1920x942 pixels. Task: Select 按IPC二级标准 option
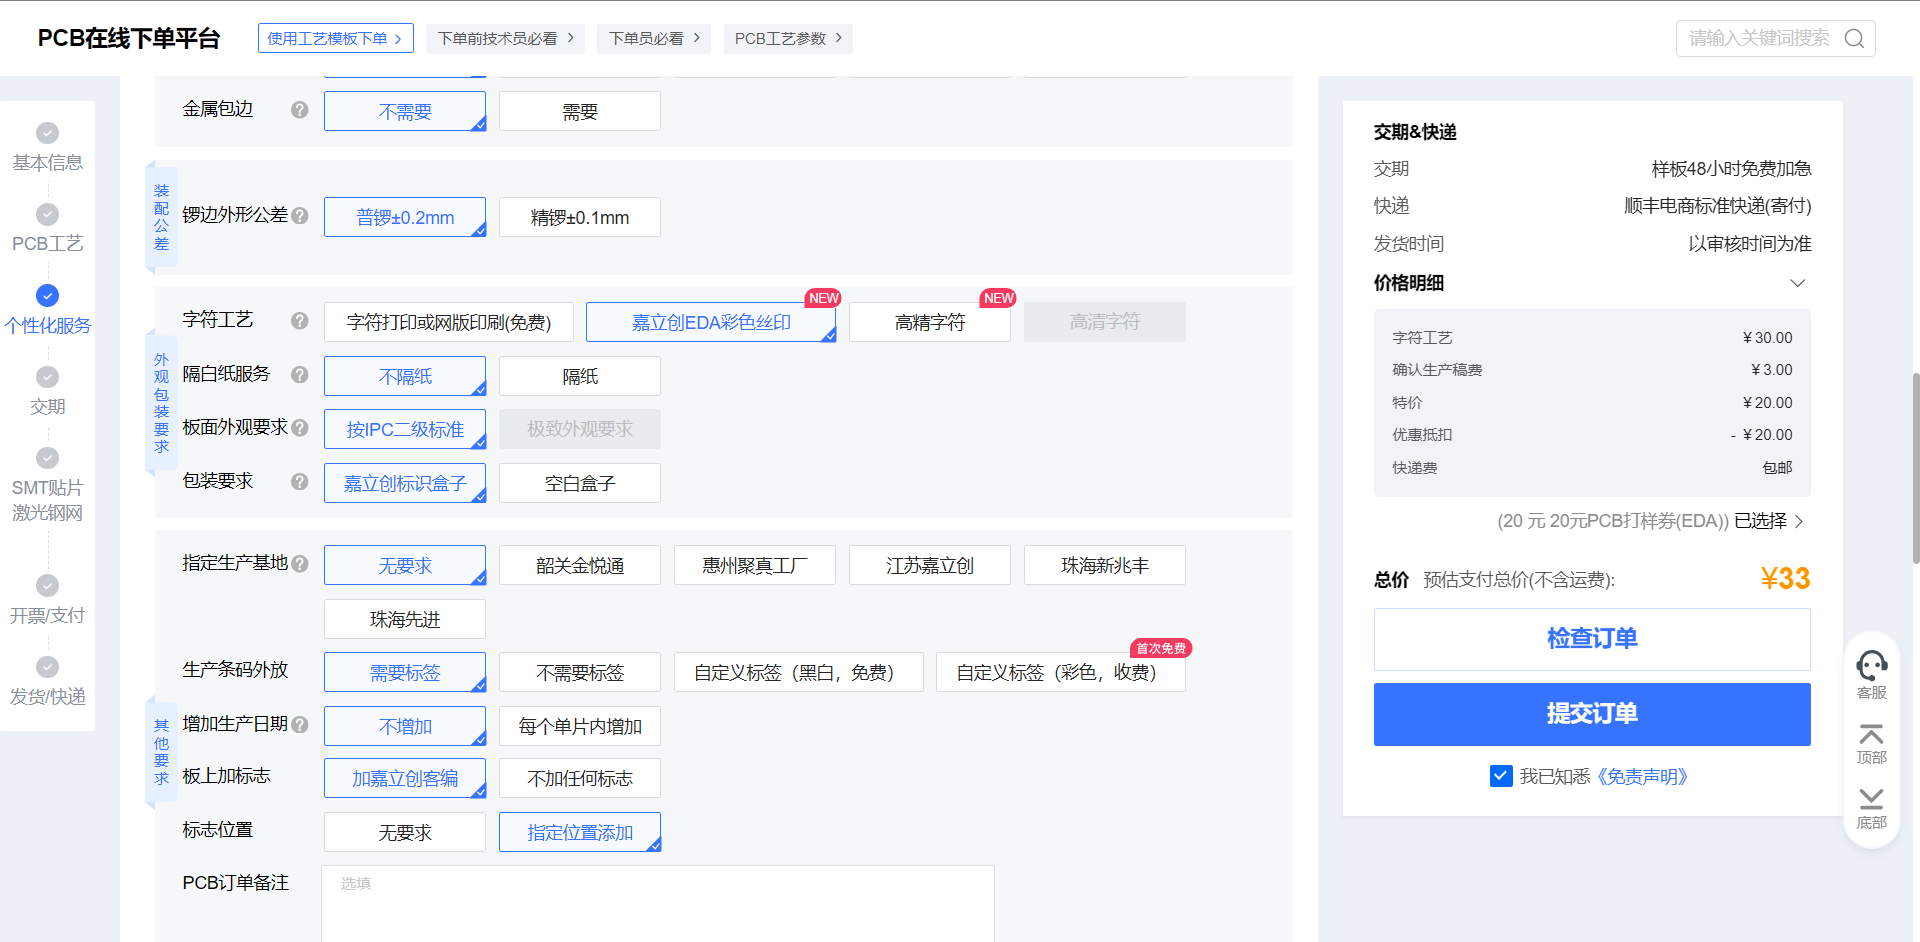click(405, 429)
